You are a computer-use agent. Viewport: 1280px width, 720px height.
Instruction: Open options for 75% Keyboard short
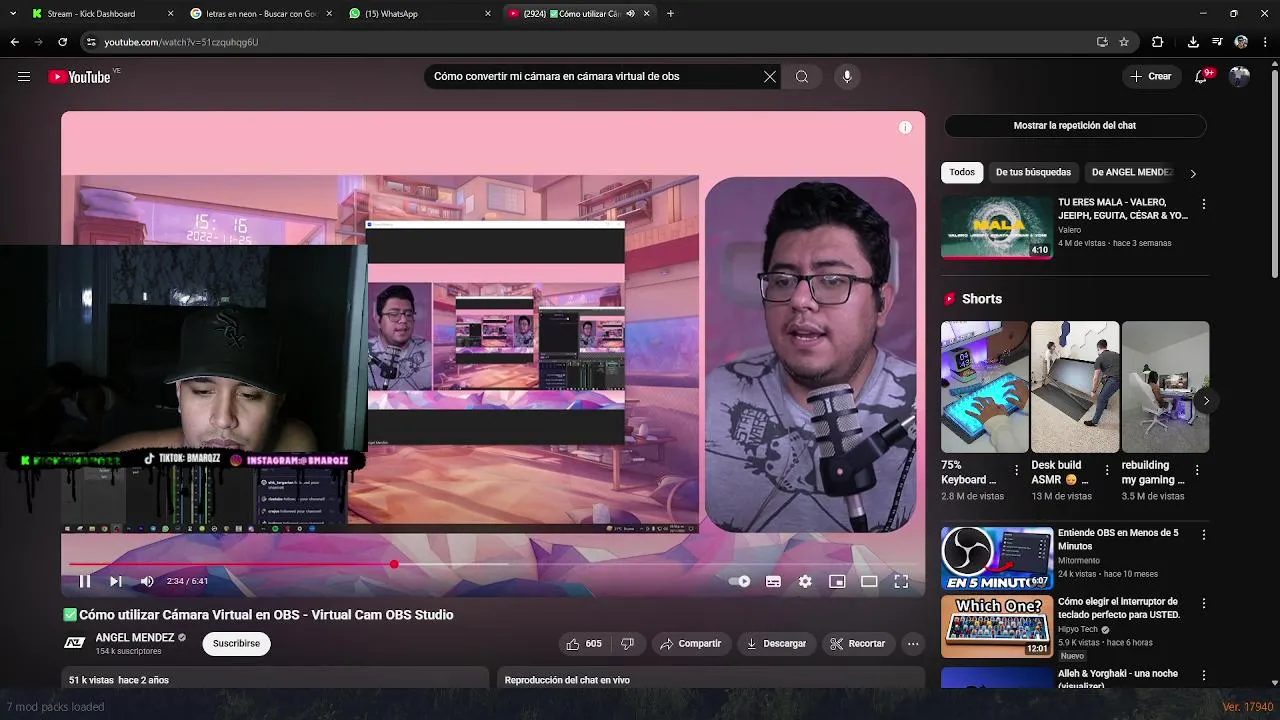click(x=1017, y=470)
